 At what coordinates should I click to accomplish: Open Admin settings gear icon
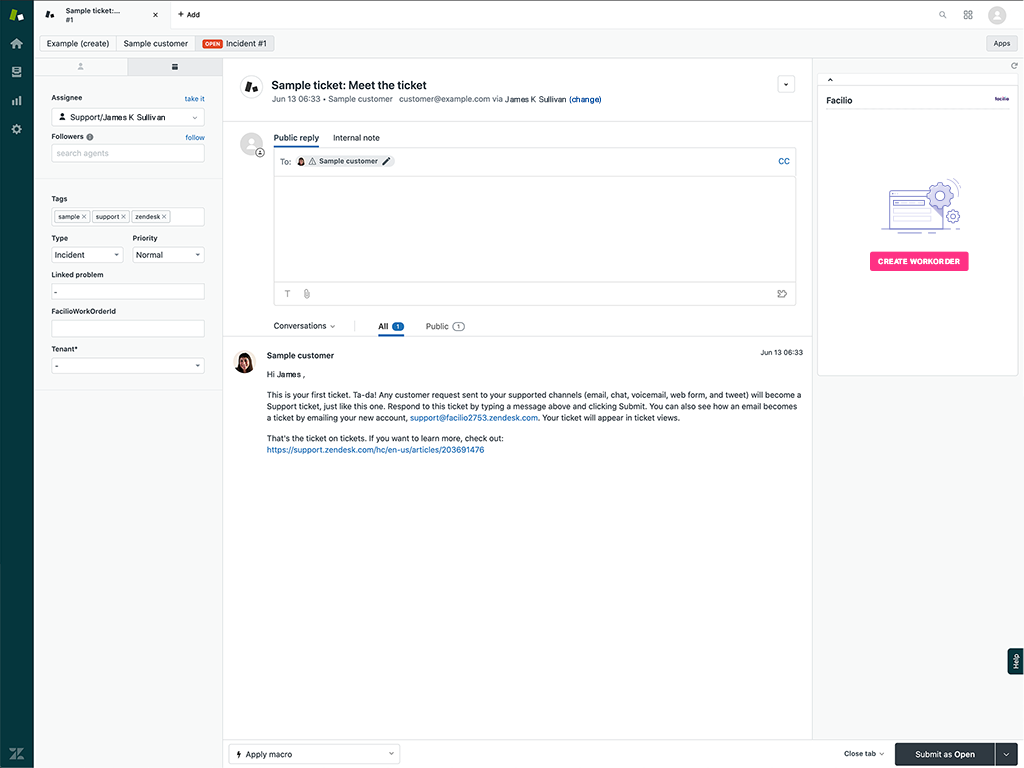coord(16,129)
